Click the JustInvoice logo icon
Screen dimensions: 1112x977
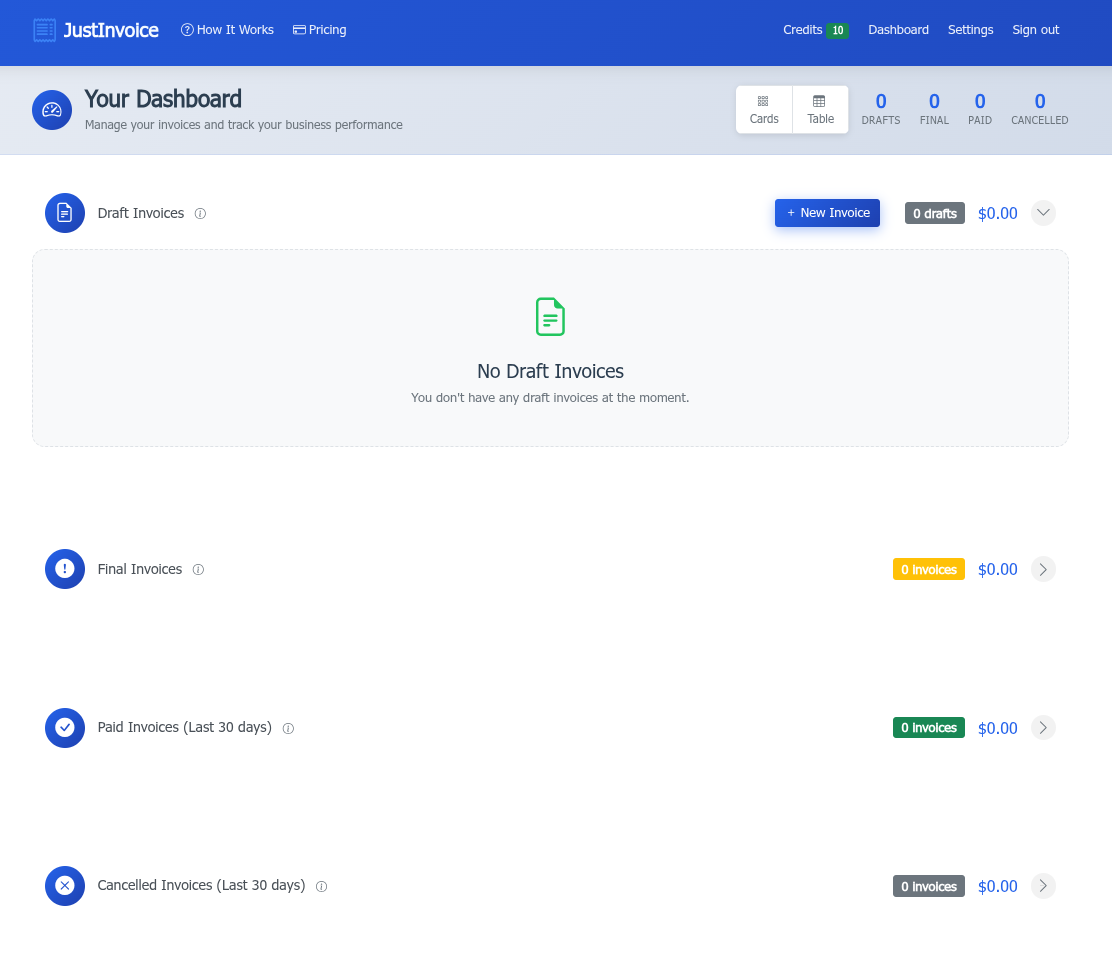[45, 30]
